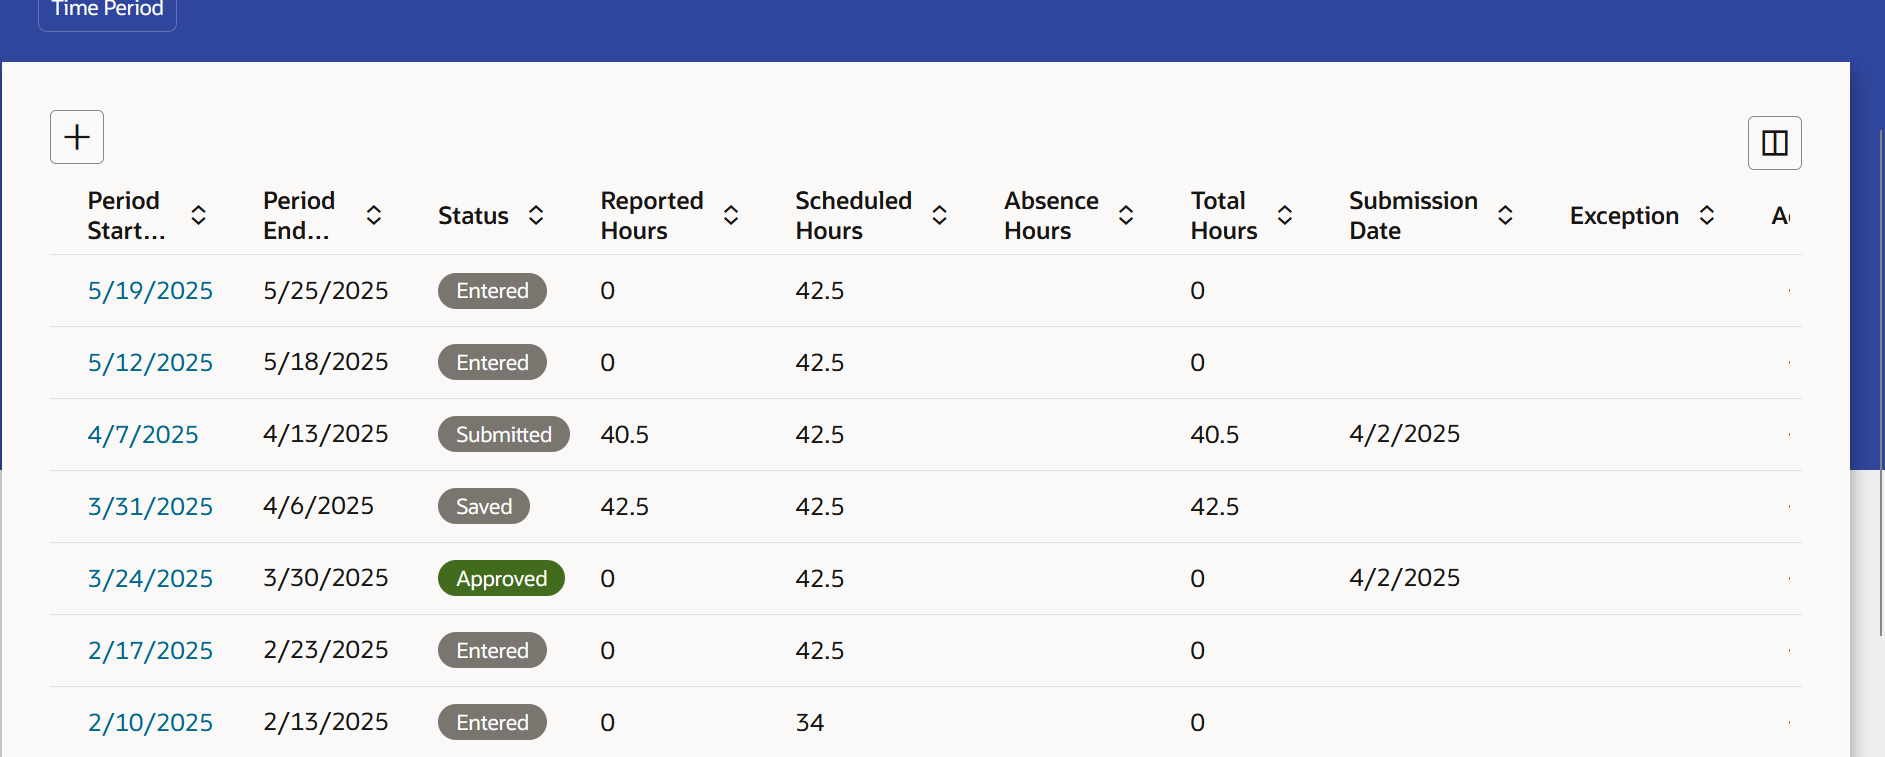1885x757 pixels.
Task: Click the plus icon to add a time card
Action: (77, 137)
